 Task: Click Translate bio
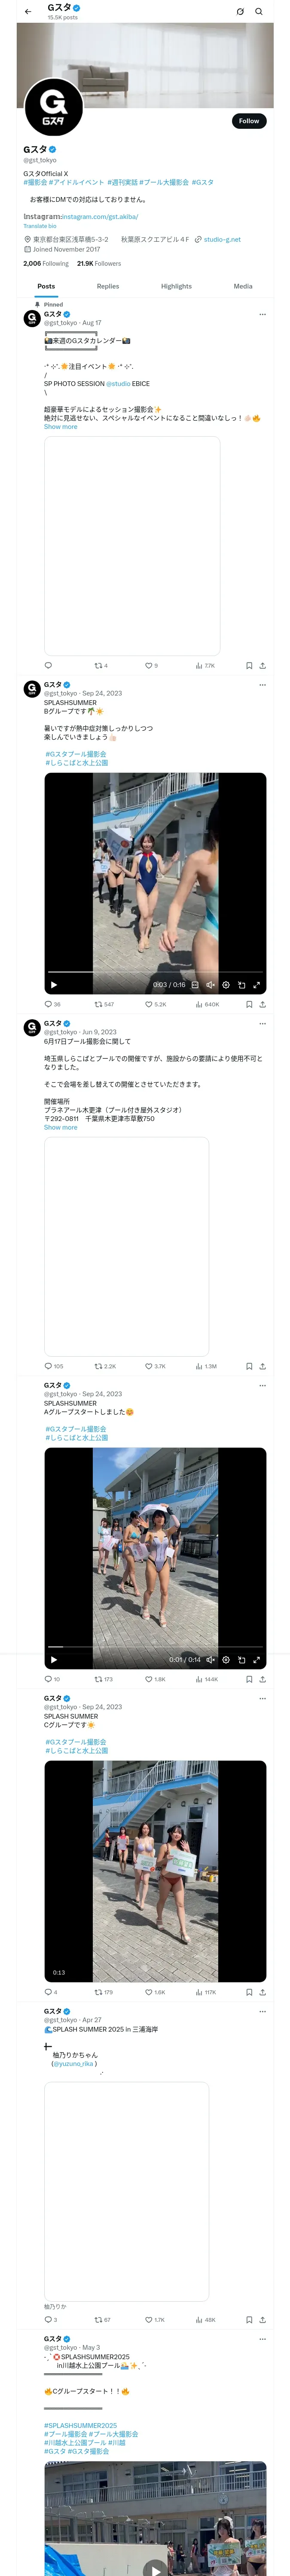tap(40, 226)
